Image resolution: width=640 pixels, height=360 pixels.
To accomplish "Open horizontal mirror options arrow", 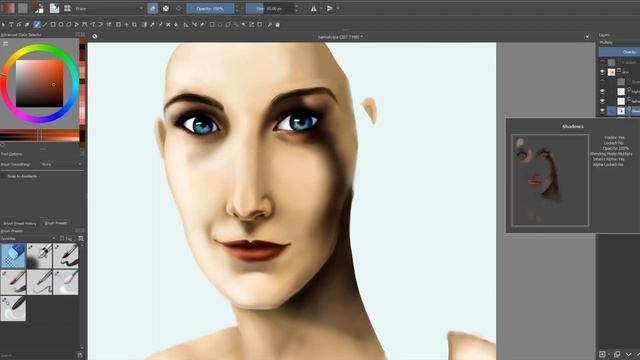I will 321,8.
